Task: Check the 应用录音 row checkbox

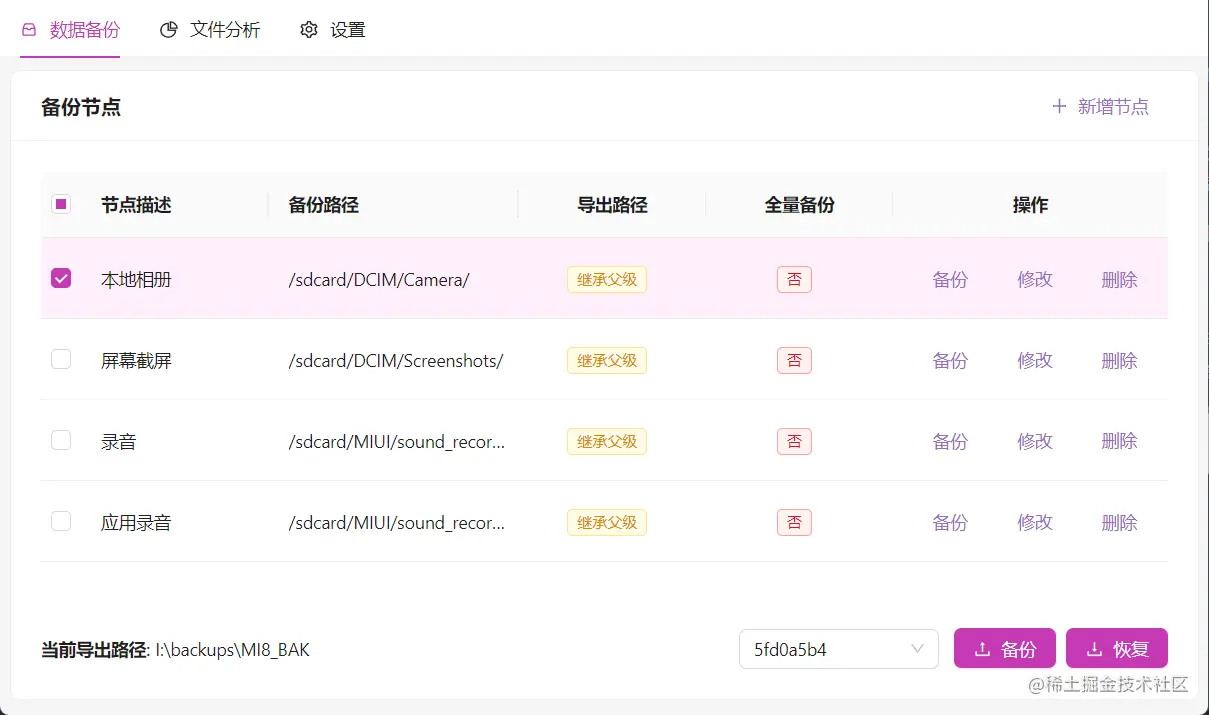Action: [x=61, y=521]
